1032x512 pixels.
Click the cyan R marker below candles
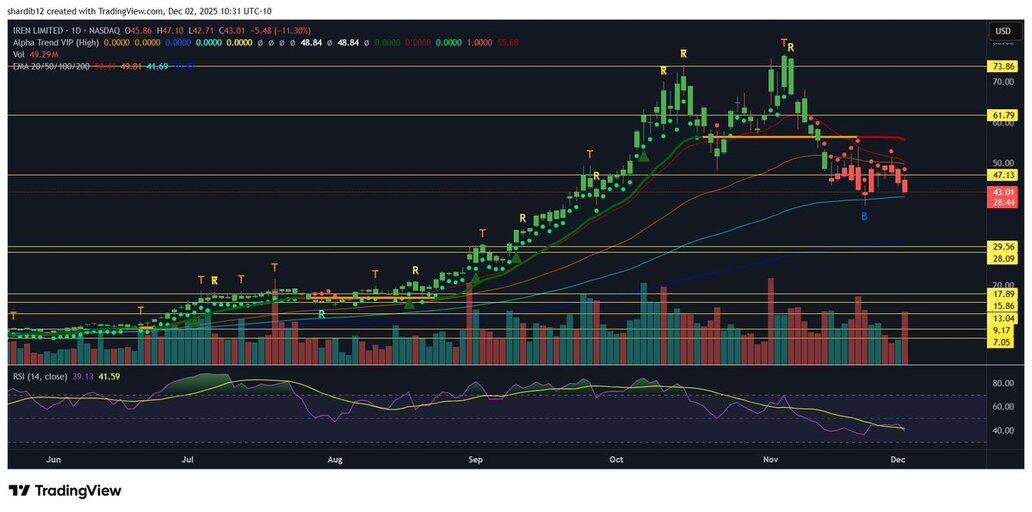click(321, 314)
